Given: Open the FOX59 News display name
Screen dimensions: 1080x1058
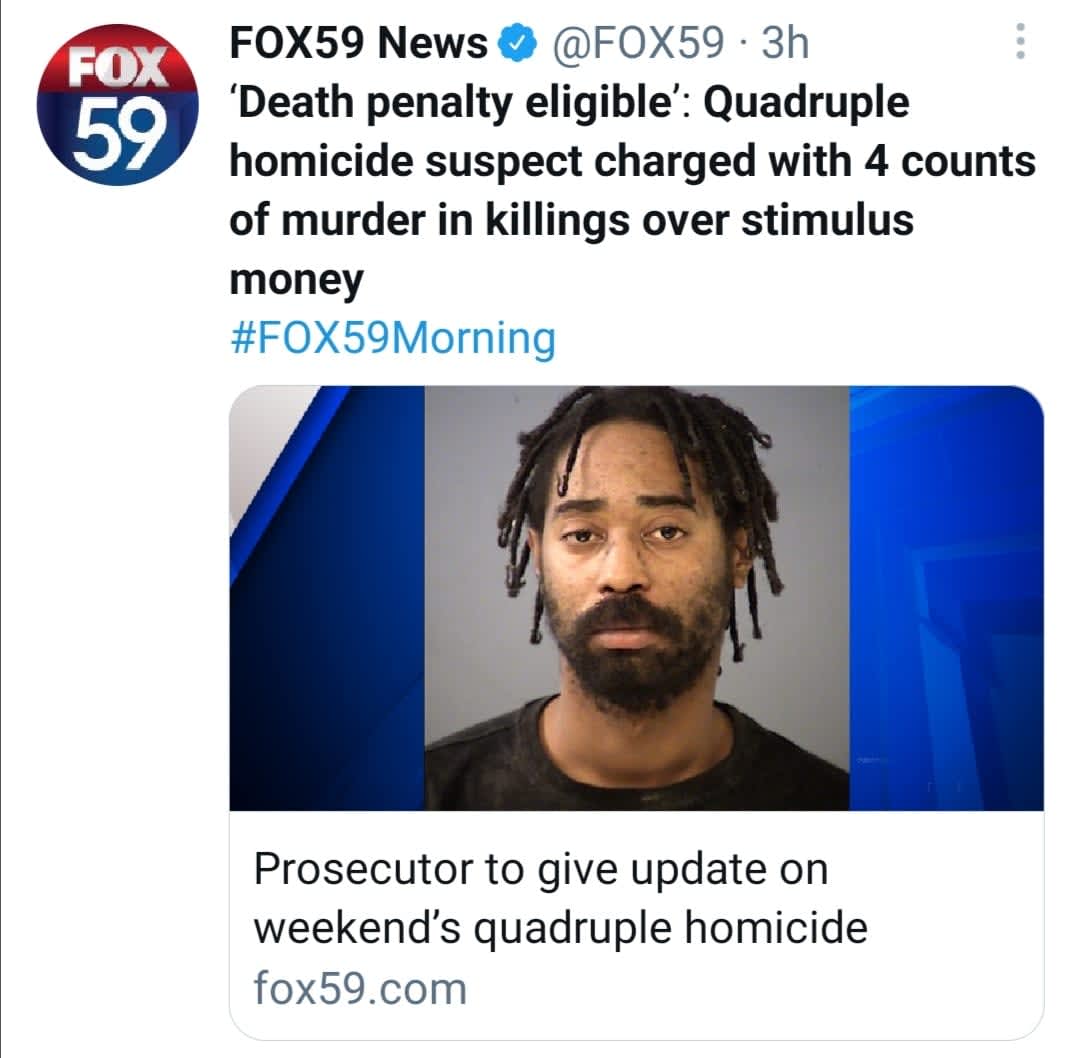Looking at the screenshot, I should click(358, 43).
